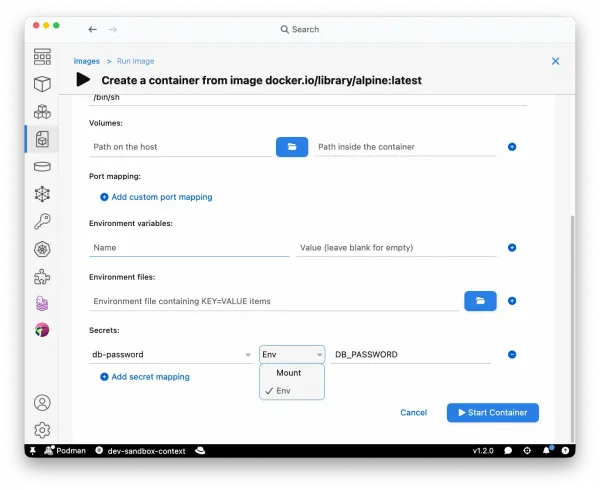Choose Env from secret type list

pyautogui.click(x=292, y=391)
